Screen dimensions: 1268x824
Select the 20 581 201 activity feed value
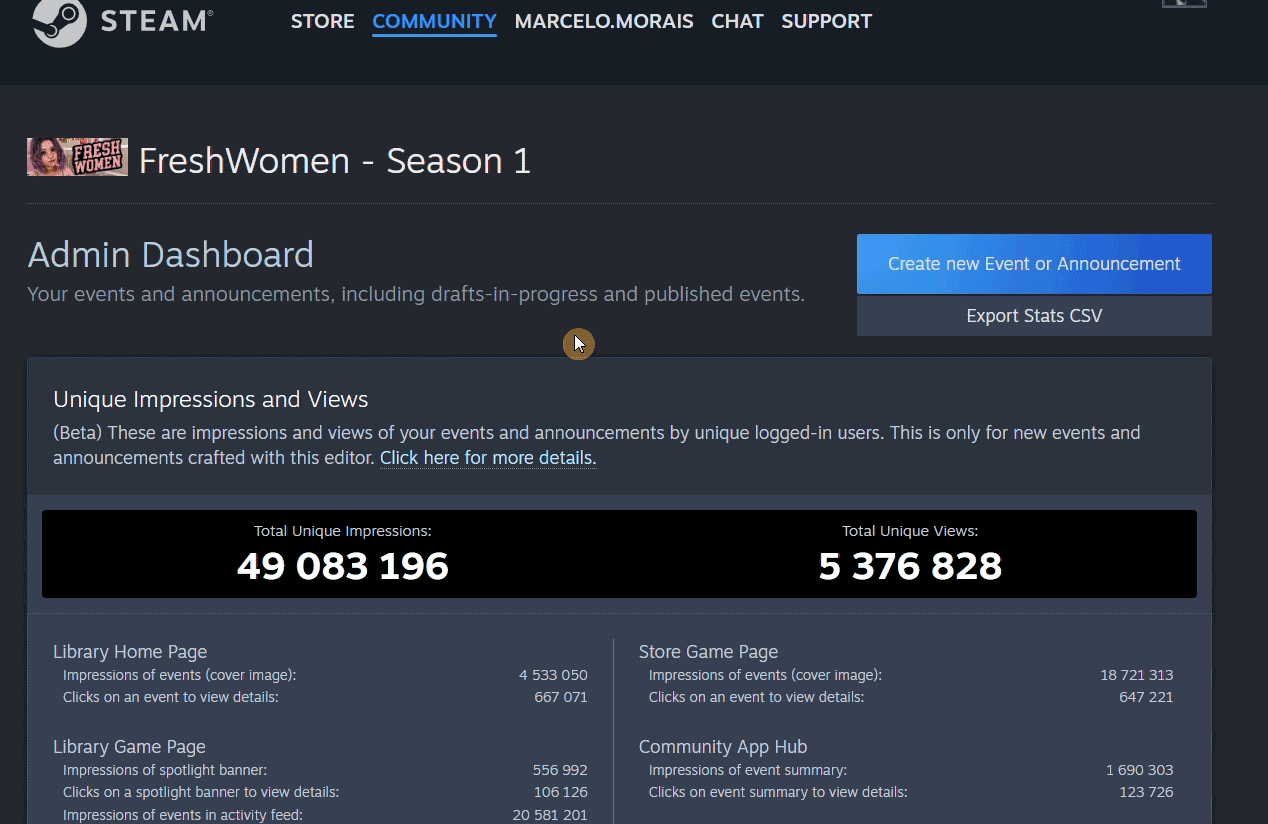551,815
